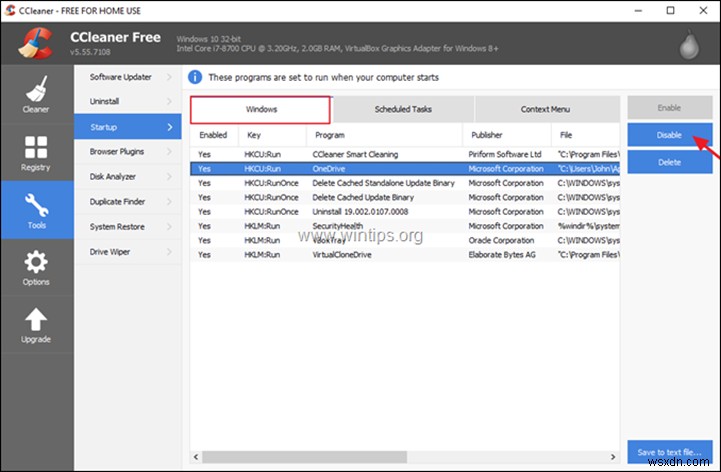The width and height of the screenshot is (721, 472).
Task: Switch to the Windows tab
Action: coord(260,109)
